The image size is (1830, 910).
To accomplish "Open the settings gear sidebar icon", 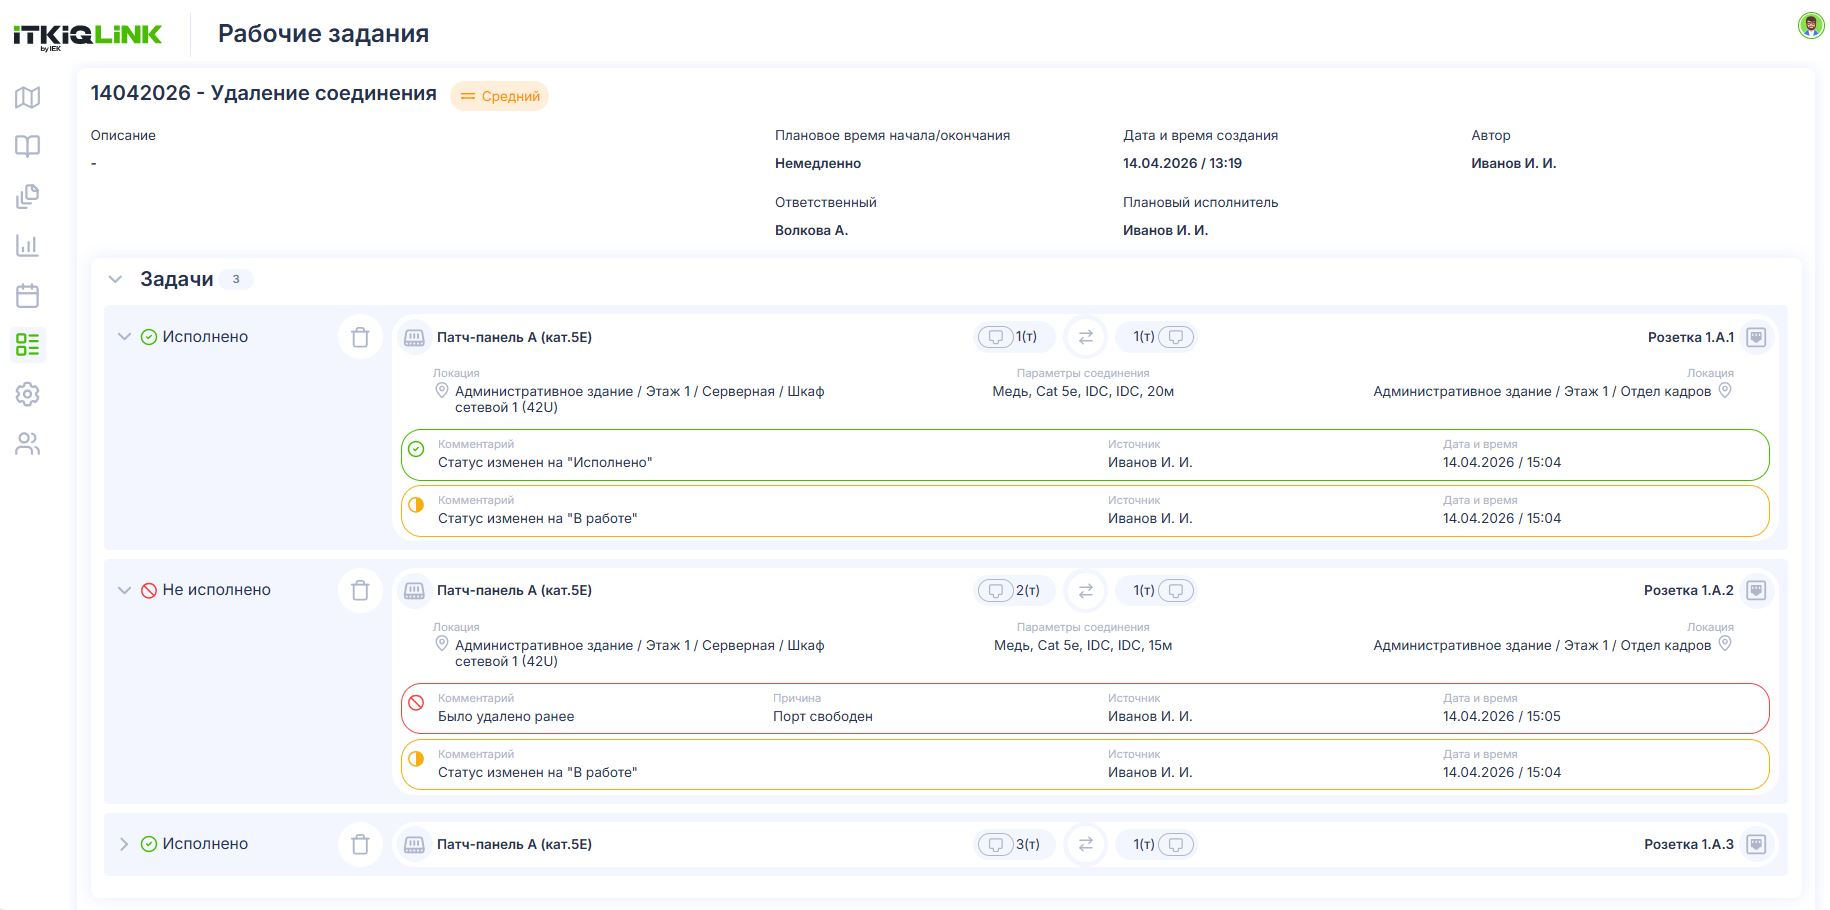I will [x=28, y=394].
